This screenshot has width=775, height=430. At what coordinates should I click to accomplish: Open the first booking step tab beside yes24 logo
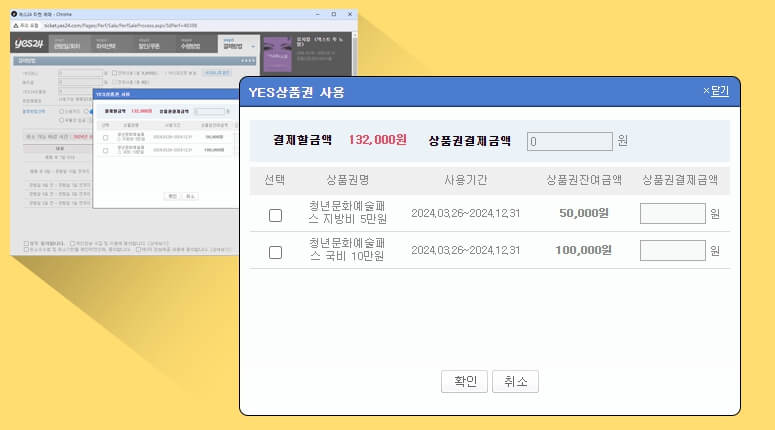pyautogui.click(x=68, y=44)
